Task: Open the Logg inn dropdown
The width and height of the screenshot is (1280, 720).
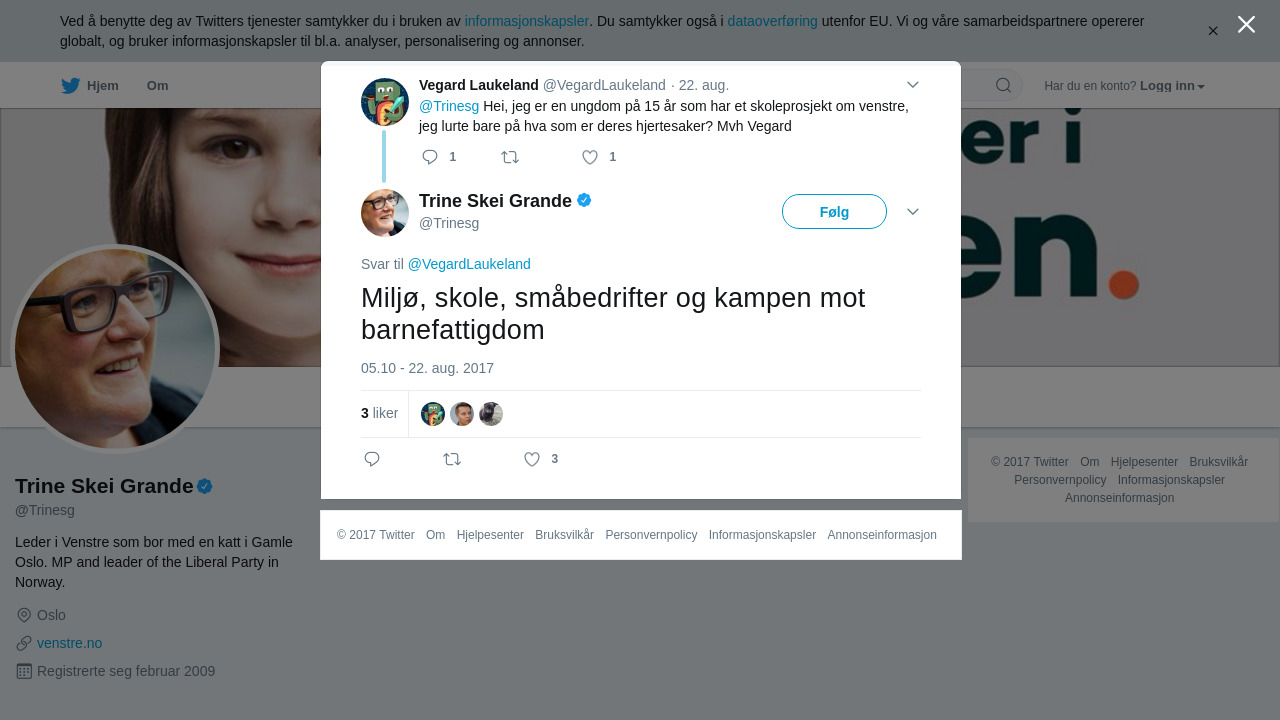Action: pos(1172,86)
